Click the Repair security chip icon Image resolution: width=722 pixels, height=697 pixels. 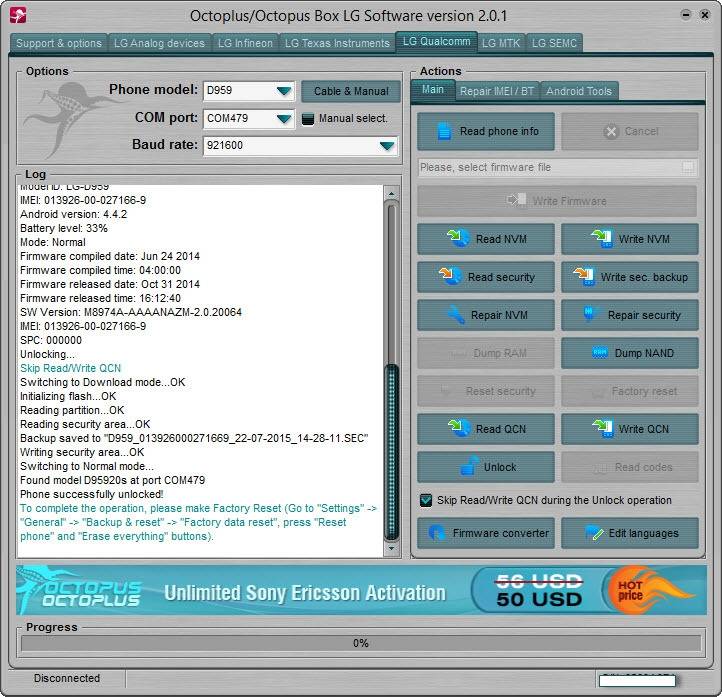pos(589,314)
